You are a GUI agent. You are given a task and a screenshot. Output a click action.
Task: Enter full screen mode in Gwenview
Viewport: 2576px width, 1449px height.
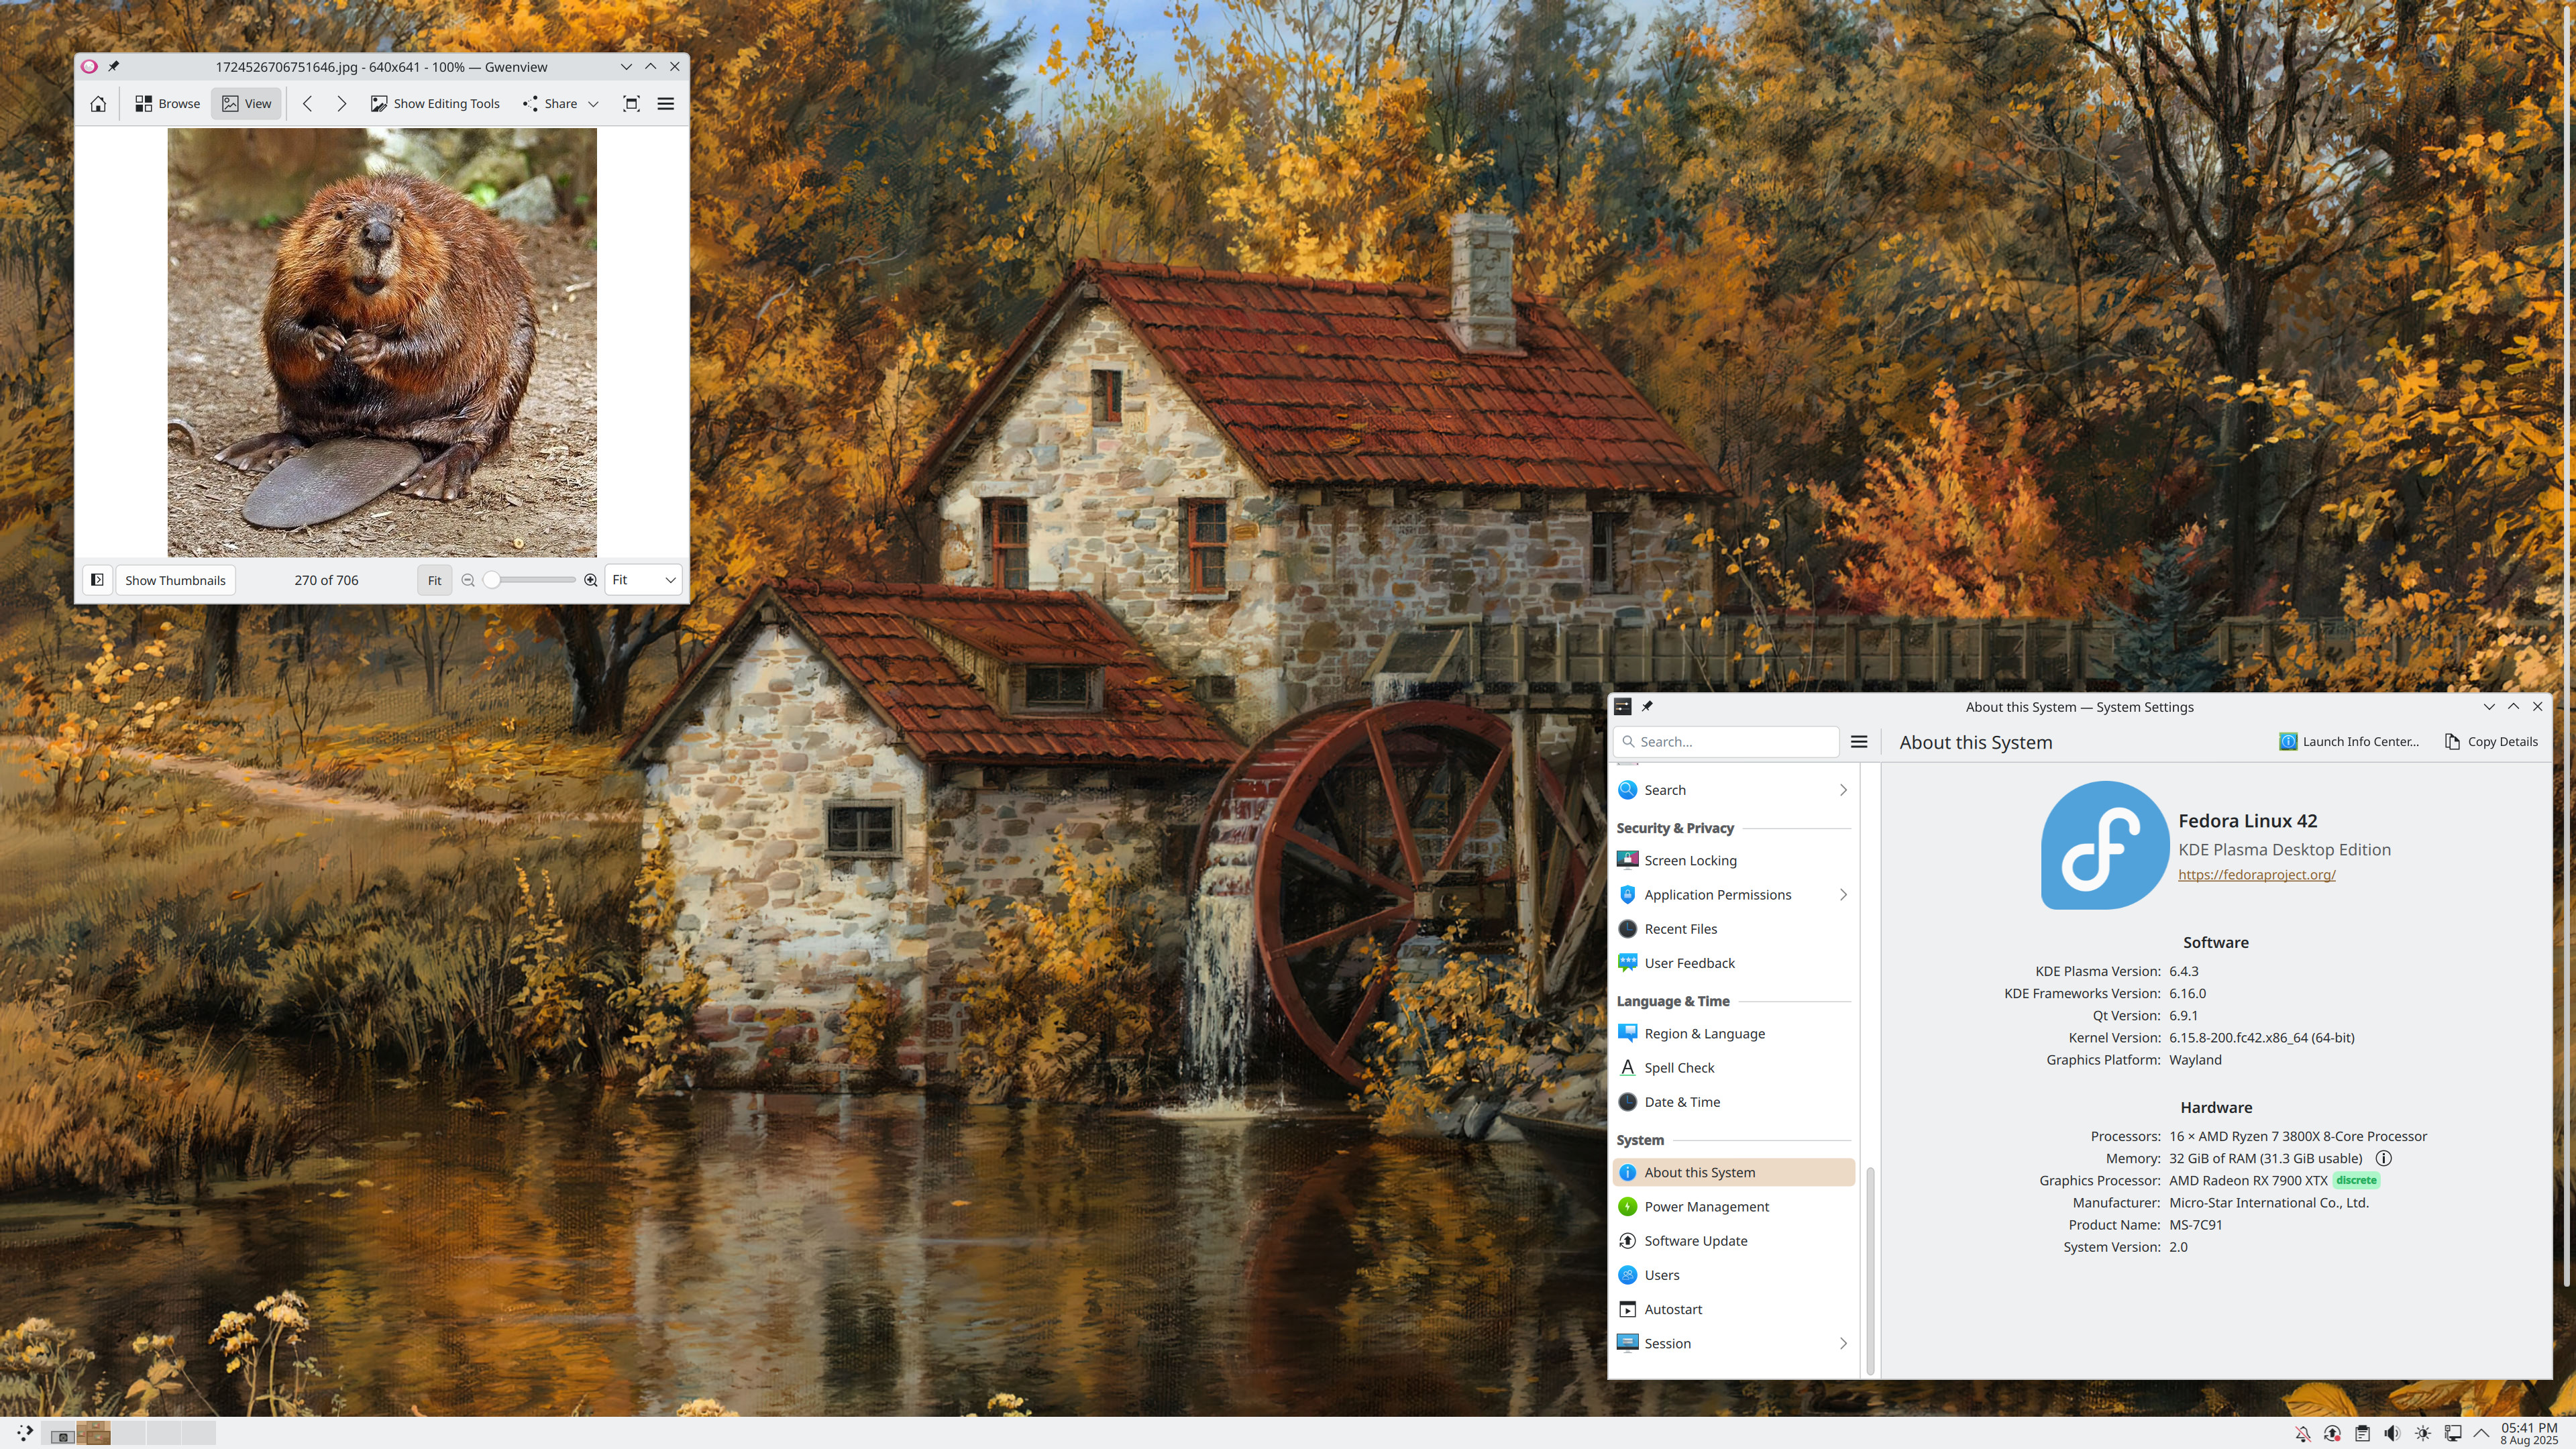[x=631, y=104]
